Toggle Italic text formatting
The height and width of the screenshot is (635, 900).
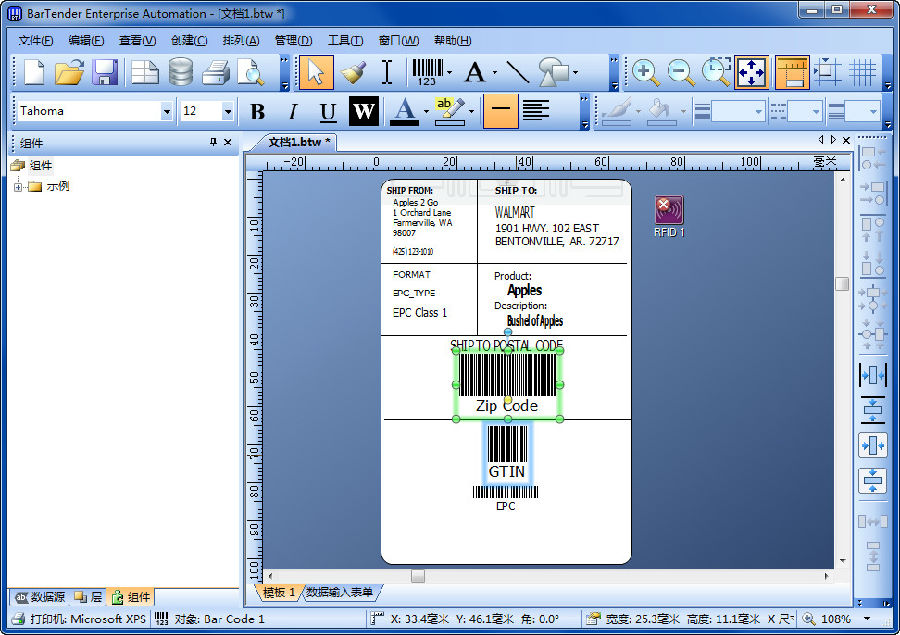[293, 112]
